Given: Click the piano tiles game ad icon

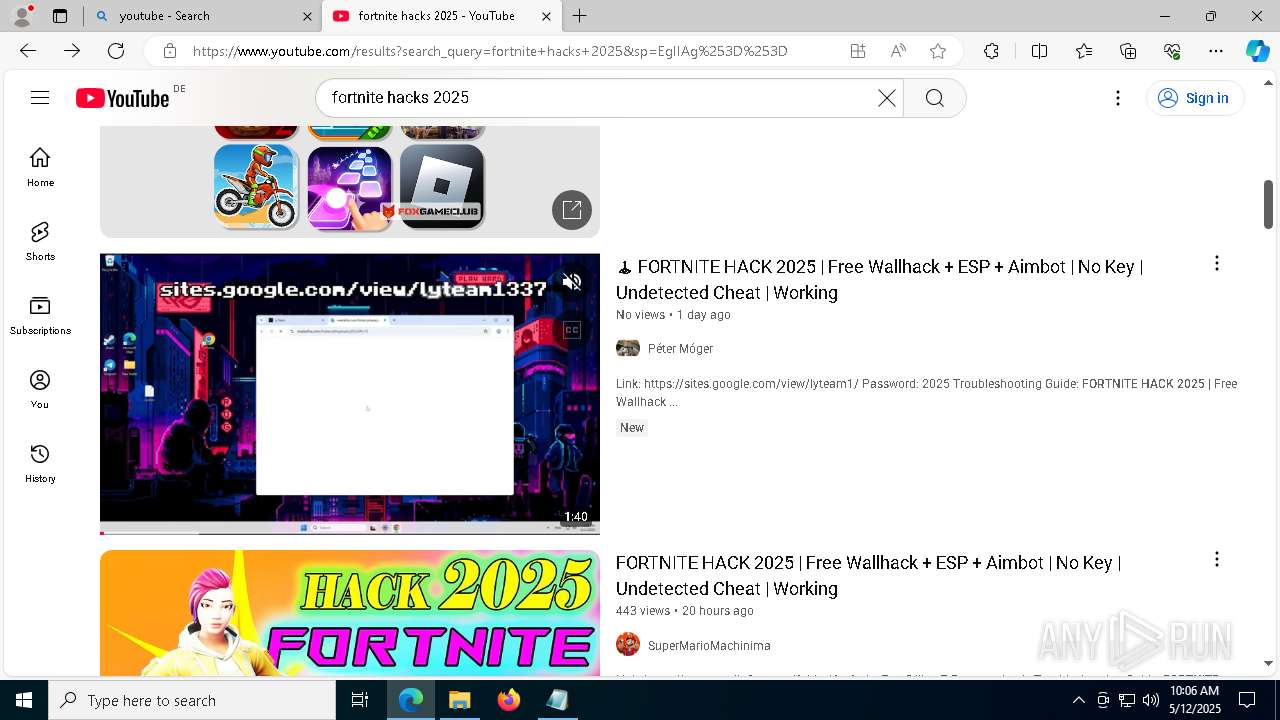Looking at the screenshot, I should (349, 187).
